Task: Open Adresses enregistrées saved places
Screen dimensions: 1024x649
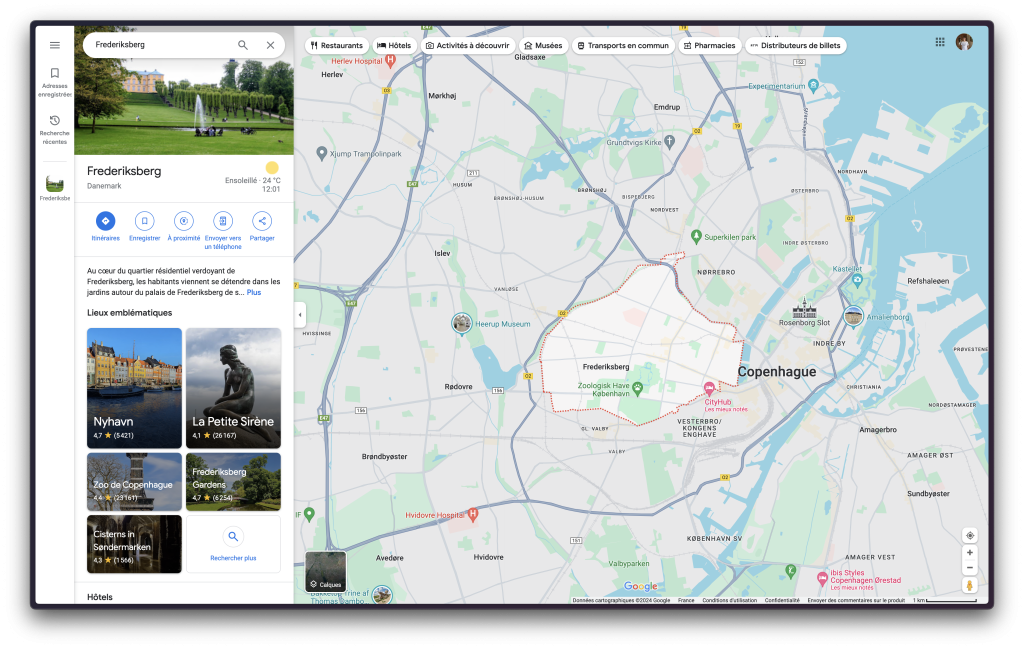Action: [x=55, y=81]
